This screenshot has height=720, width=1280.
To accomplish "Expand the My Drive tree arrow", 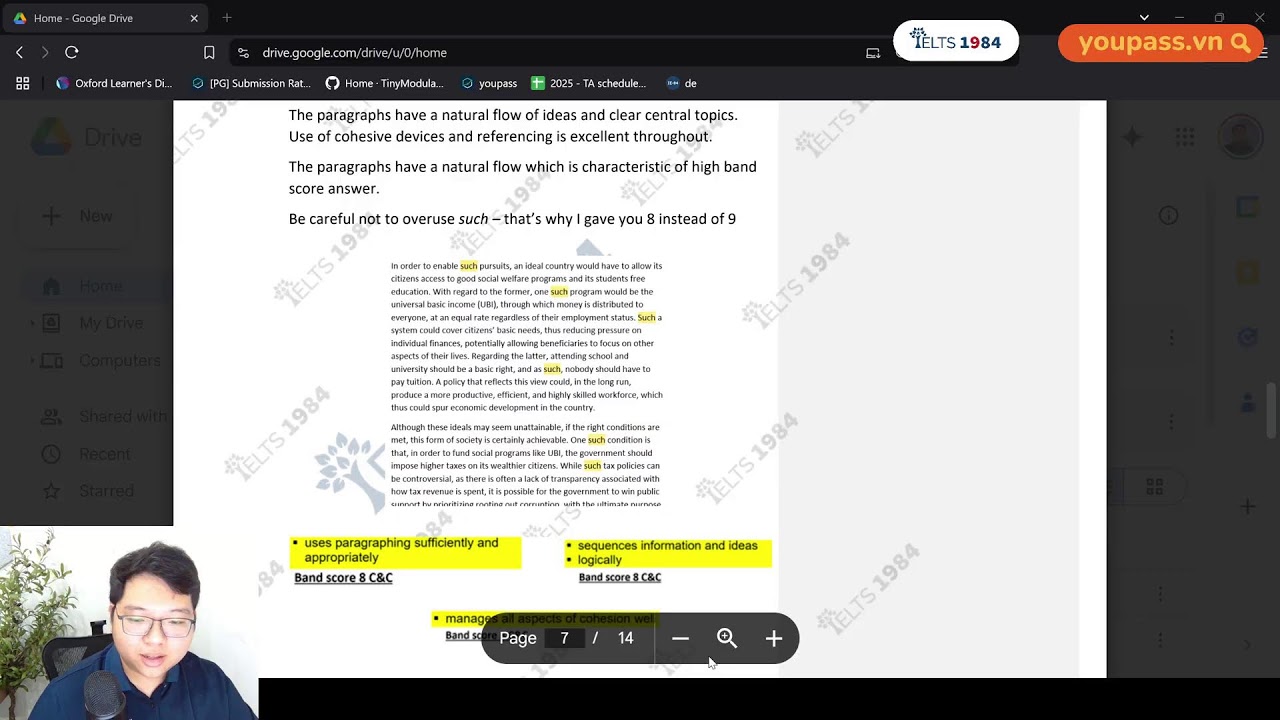I will [x=32, y=323].
